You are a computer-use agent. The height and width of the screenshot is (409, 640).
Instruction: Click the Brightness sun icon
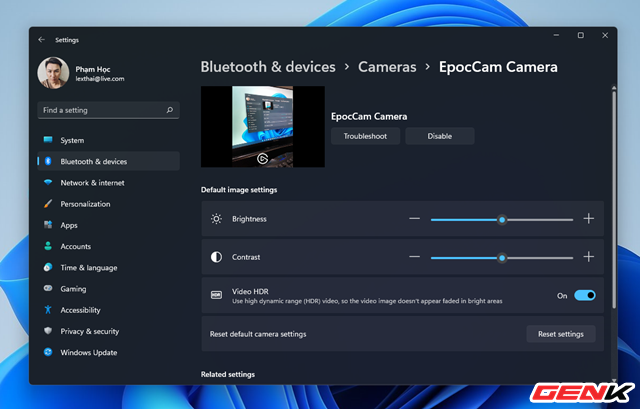216,219
